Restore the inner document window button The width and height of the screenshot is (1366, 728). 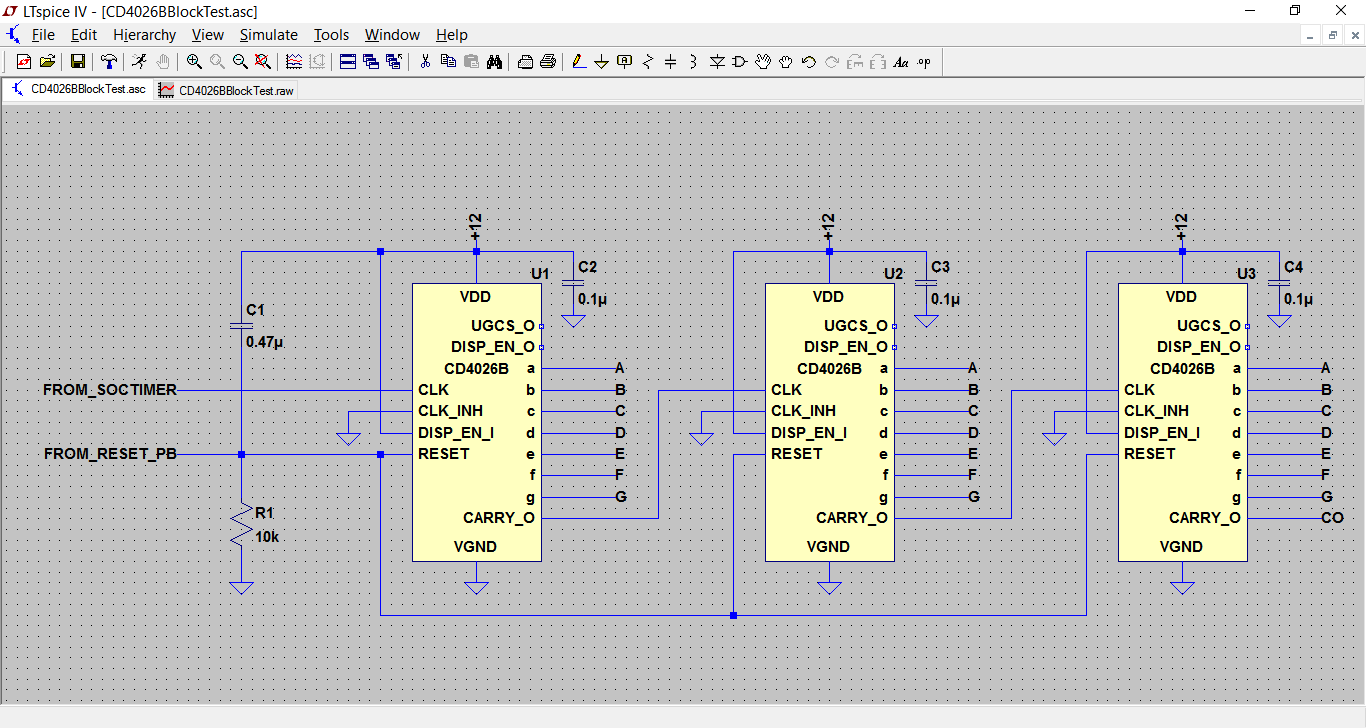click(1333, 35)
